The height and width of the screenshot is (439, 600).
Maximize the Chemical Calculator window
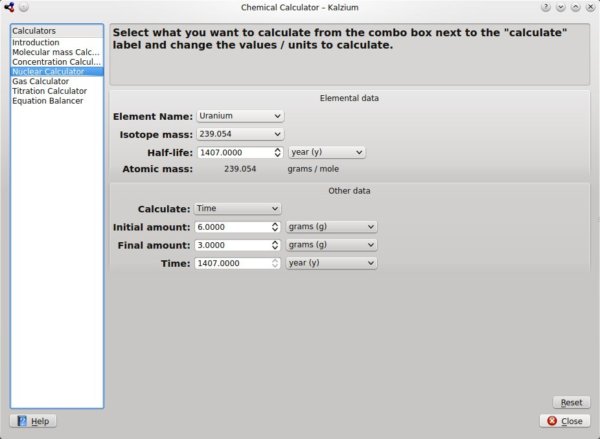[576, 7]
